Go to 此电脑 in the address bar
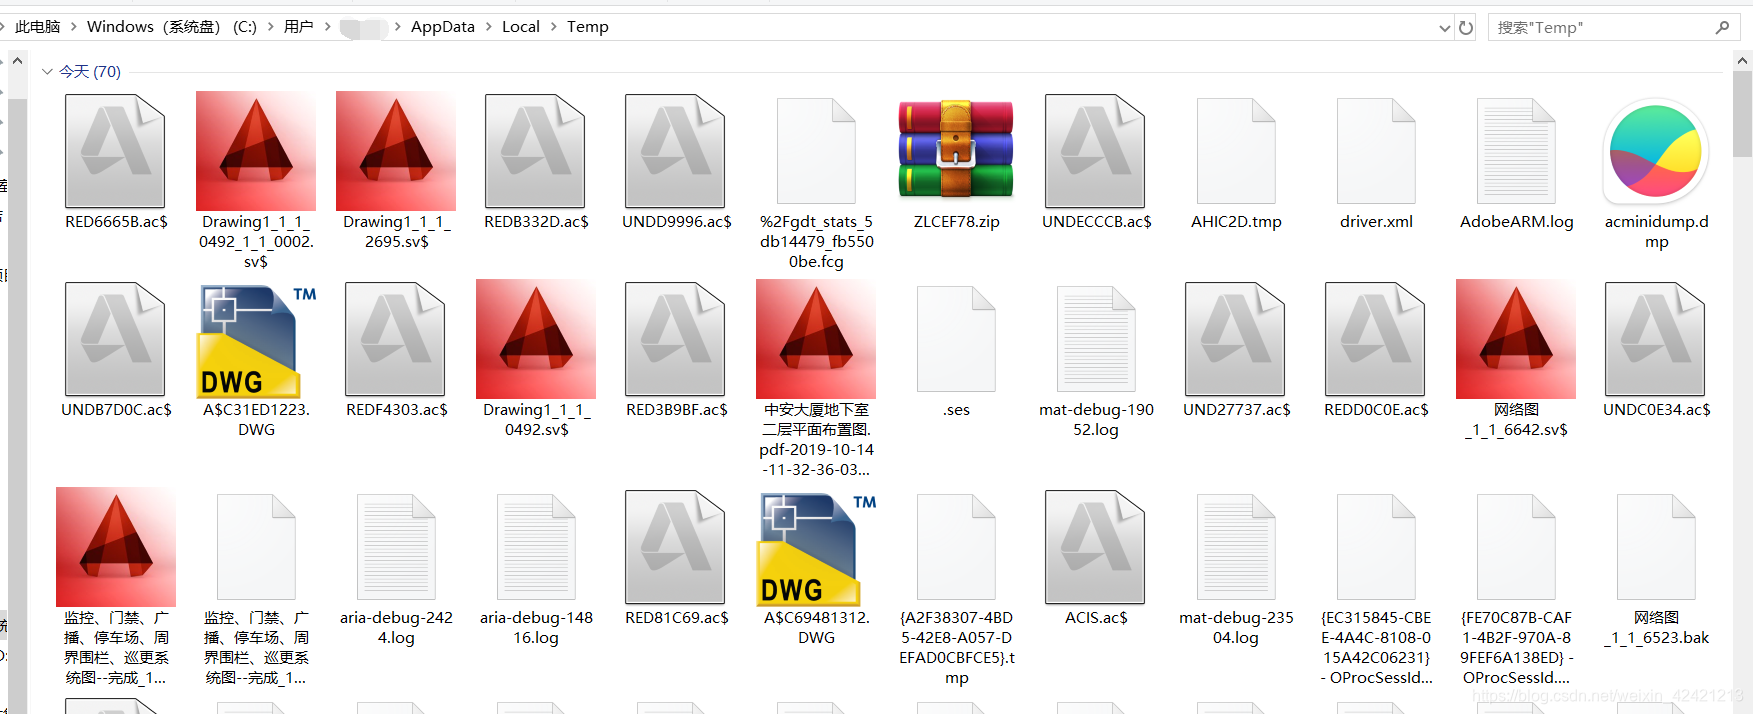Screen dimensions: 1753x714 [x=38, y=27]
